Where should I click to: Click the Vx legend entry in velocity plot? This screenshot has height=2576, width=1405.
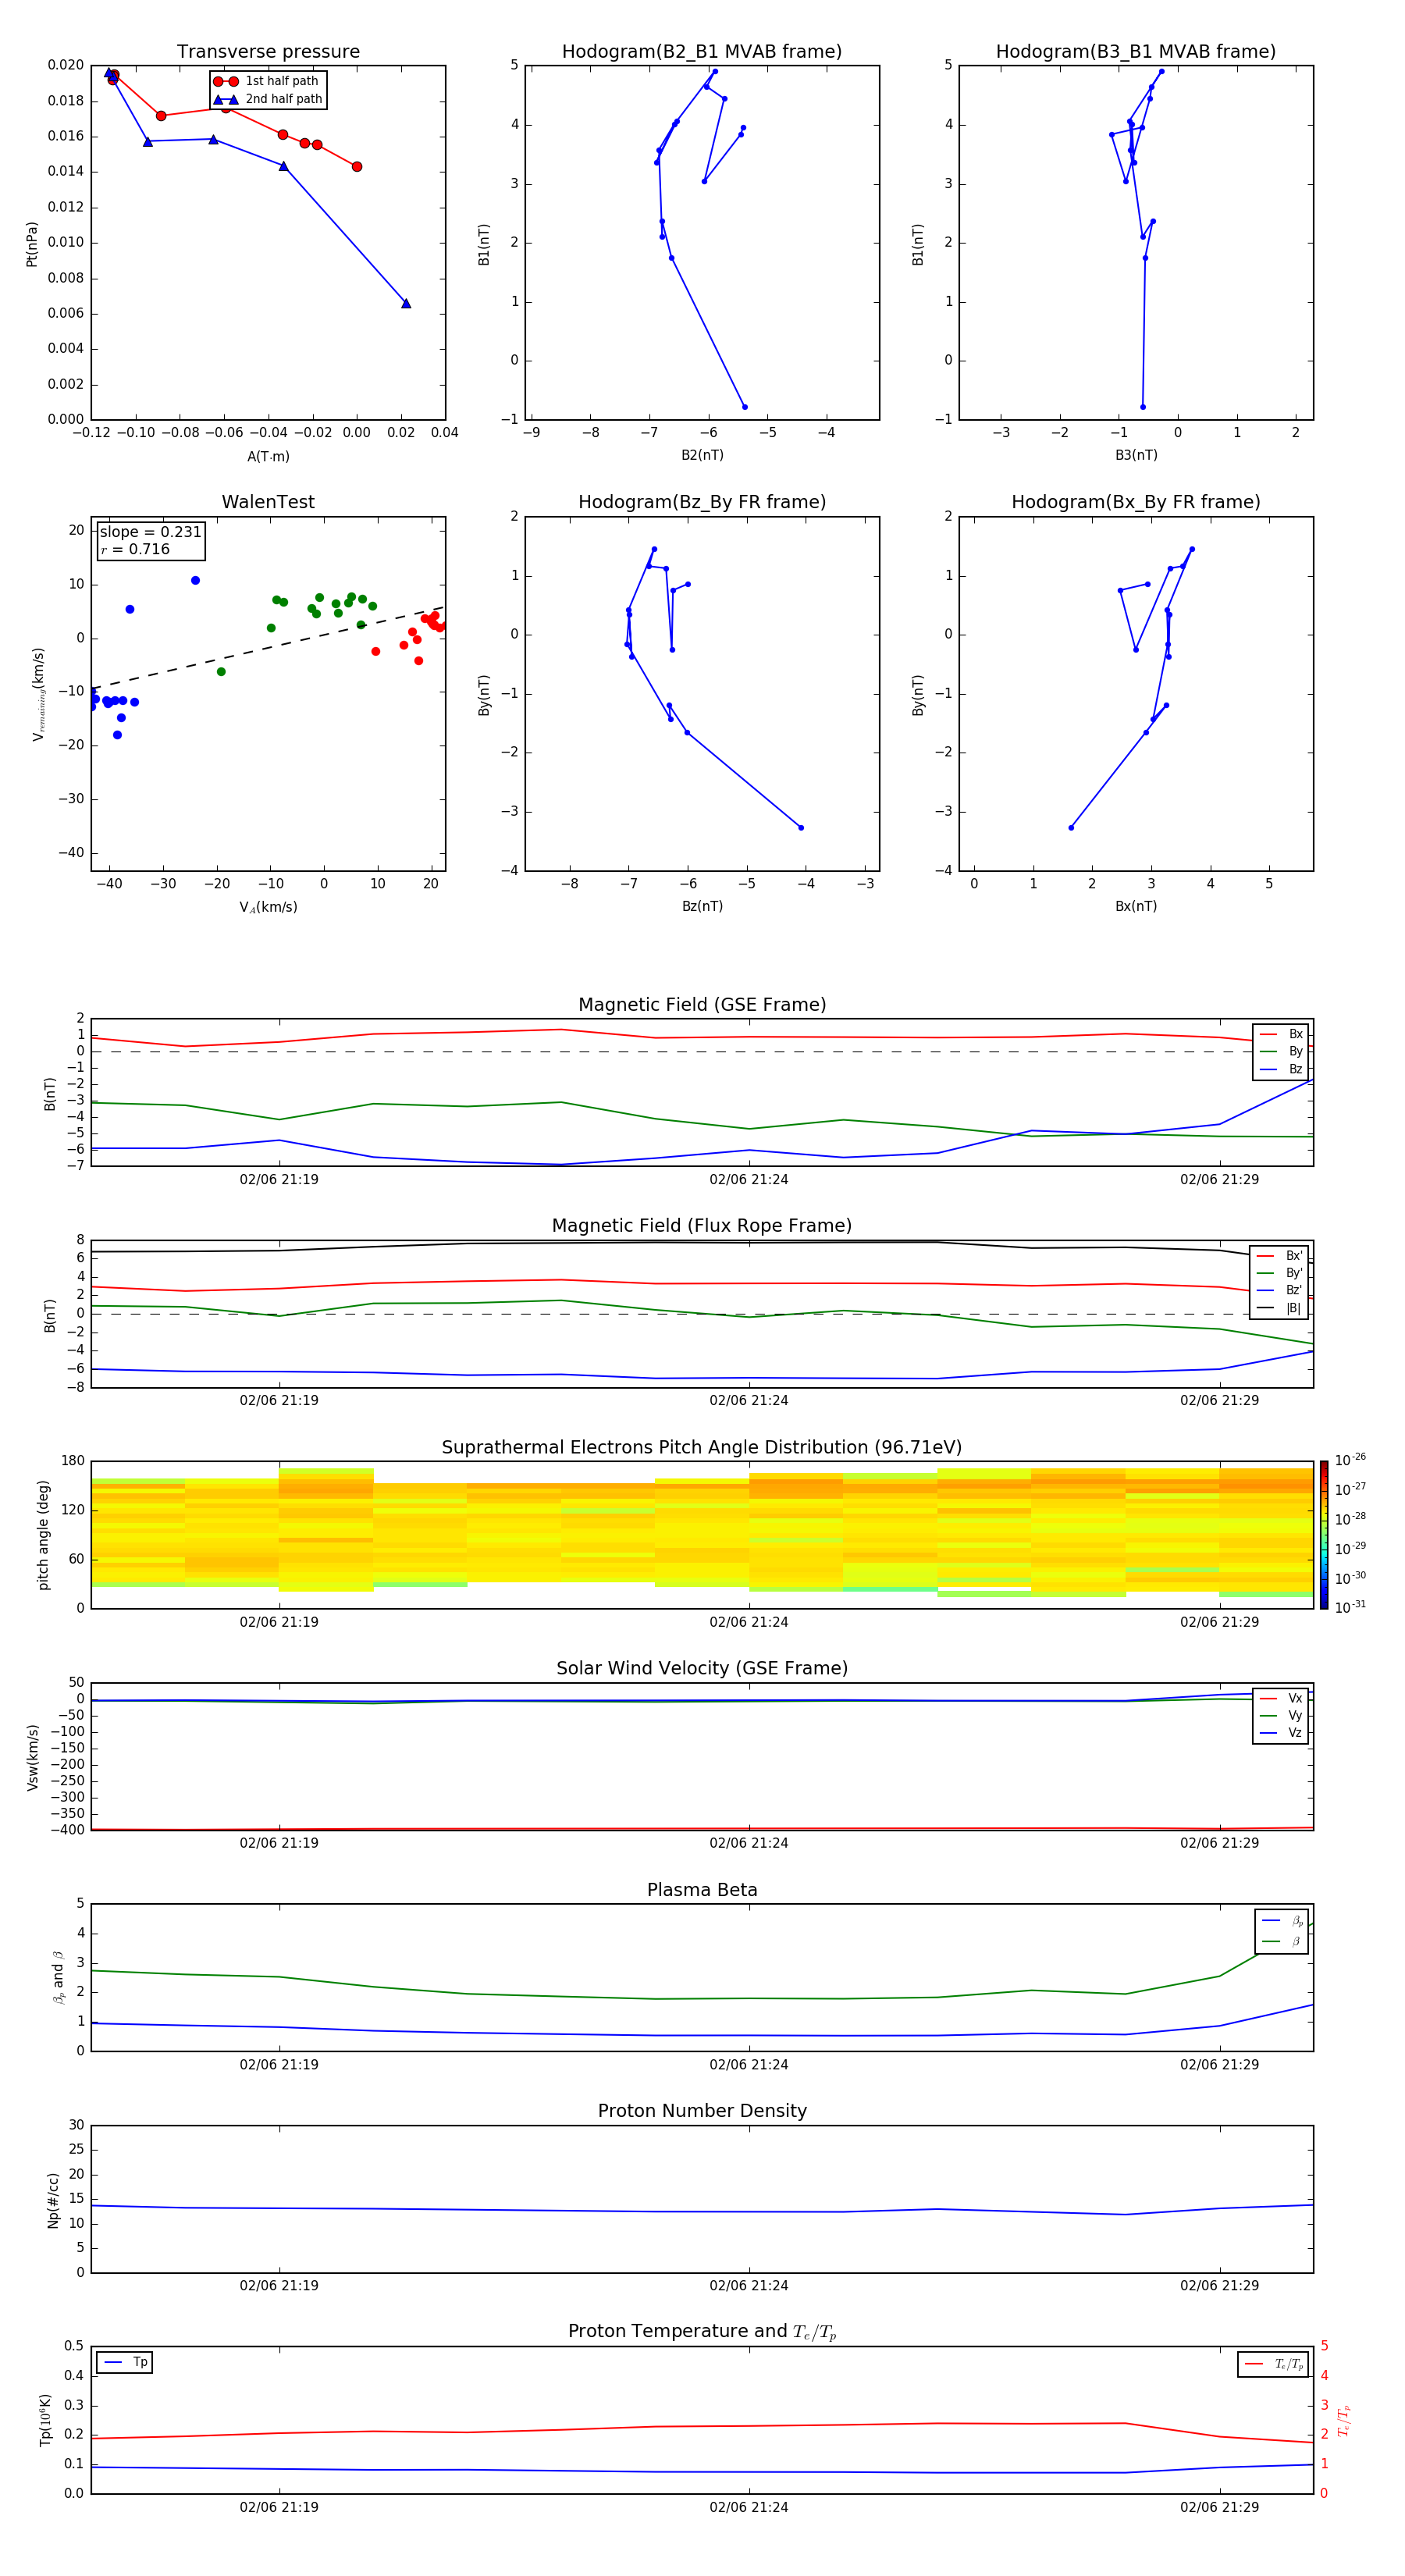1281,1698
